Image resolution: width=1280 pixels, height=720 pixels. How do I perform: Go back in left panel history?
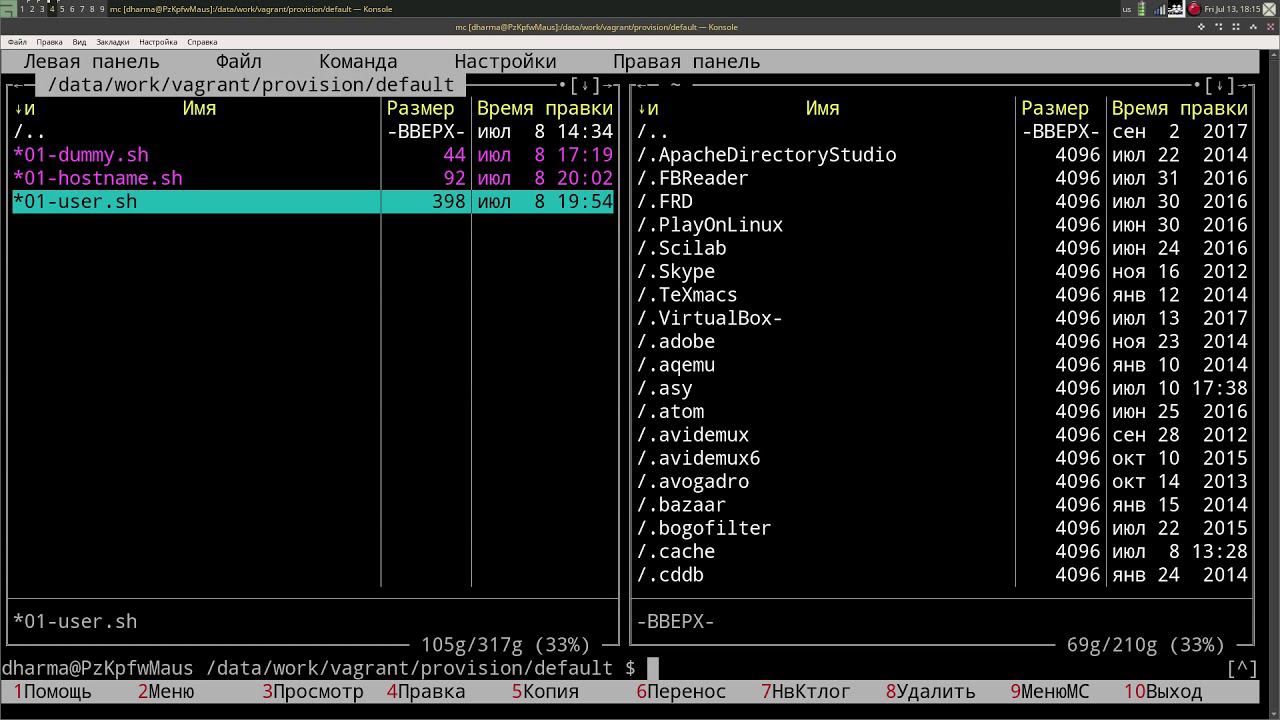tap(18, 86)
